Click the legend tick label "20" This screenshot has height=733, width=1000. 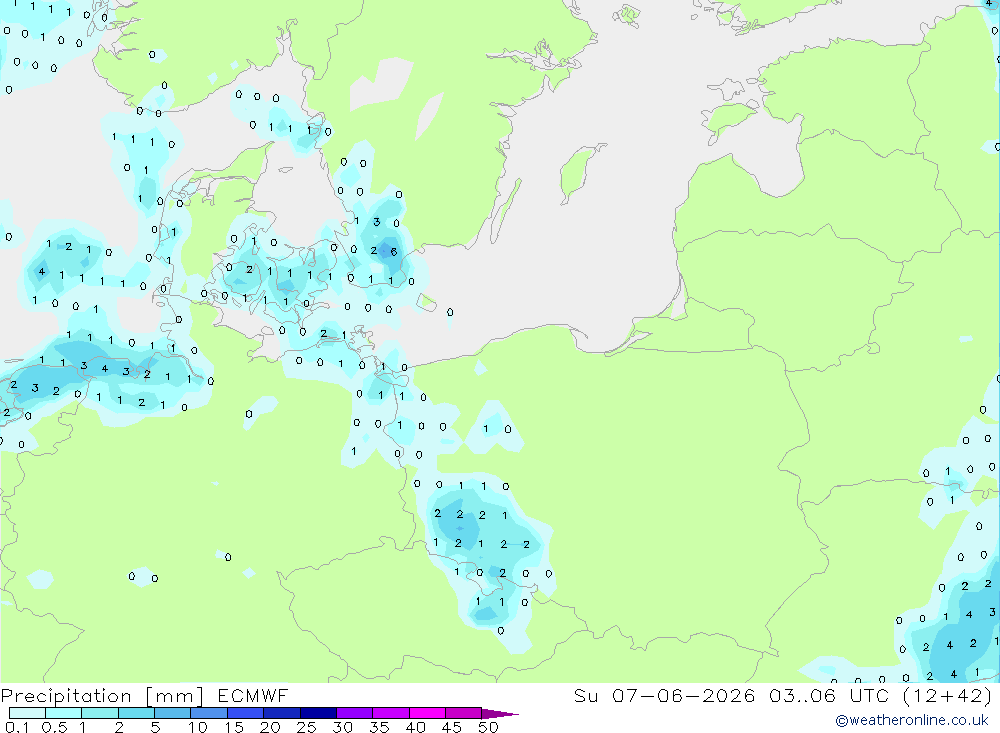tap(270, 727)
